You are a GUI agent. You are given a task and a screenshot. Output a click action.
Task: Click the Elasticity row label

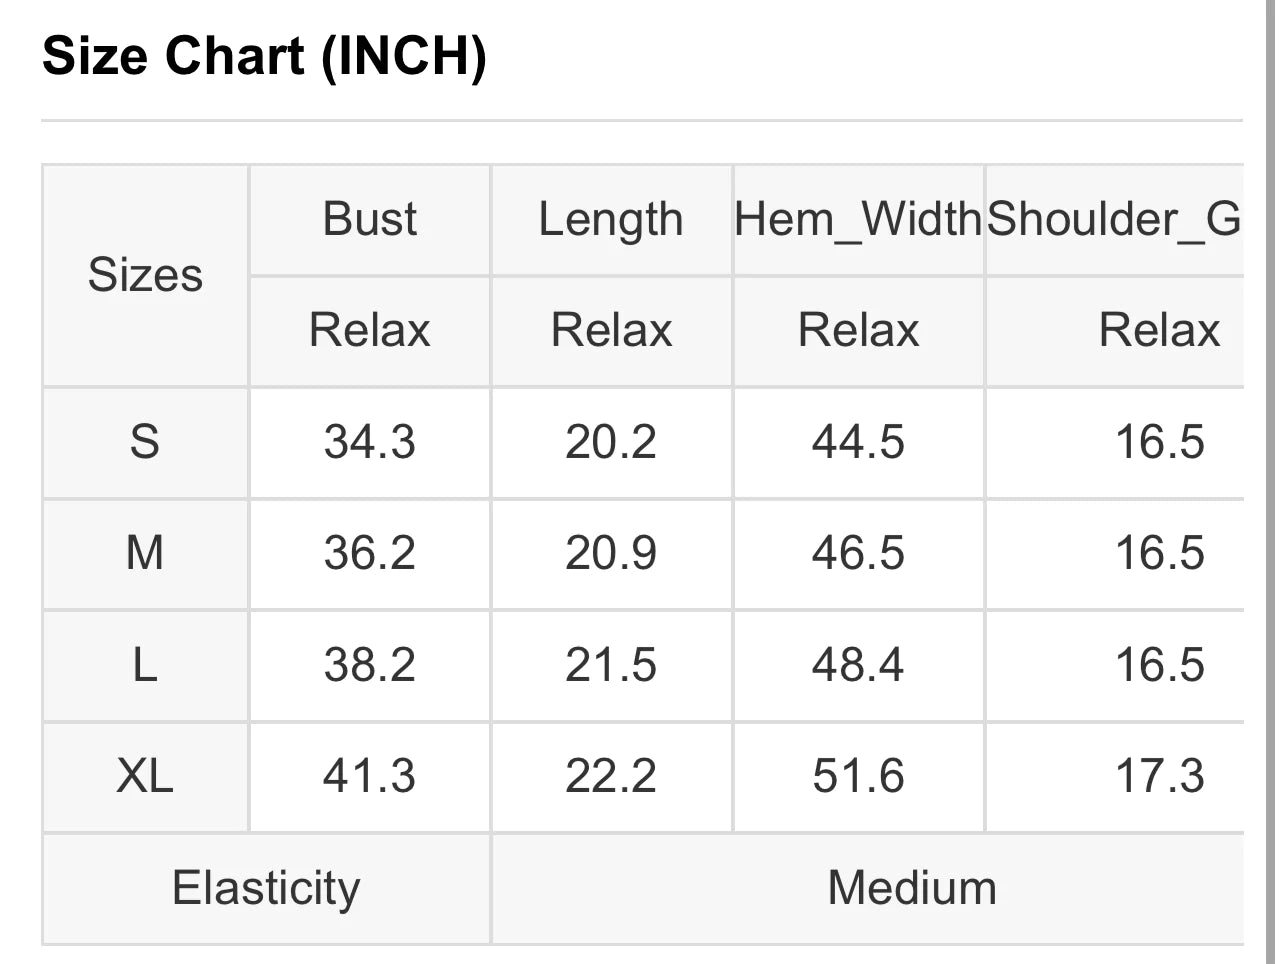click(266, 888)
